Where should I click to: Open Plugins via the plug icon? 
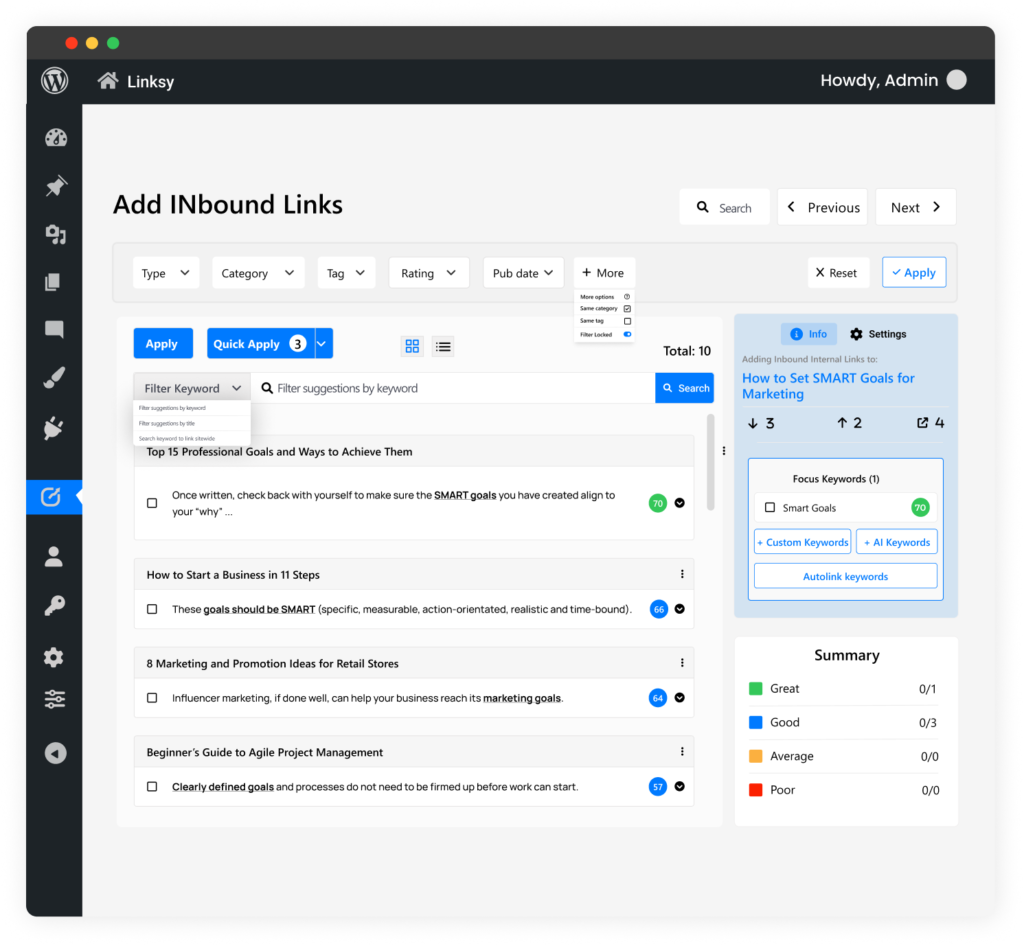54,428
